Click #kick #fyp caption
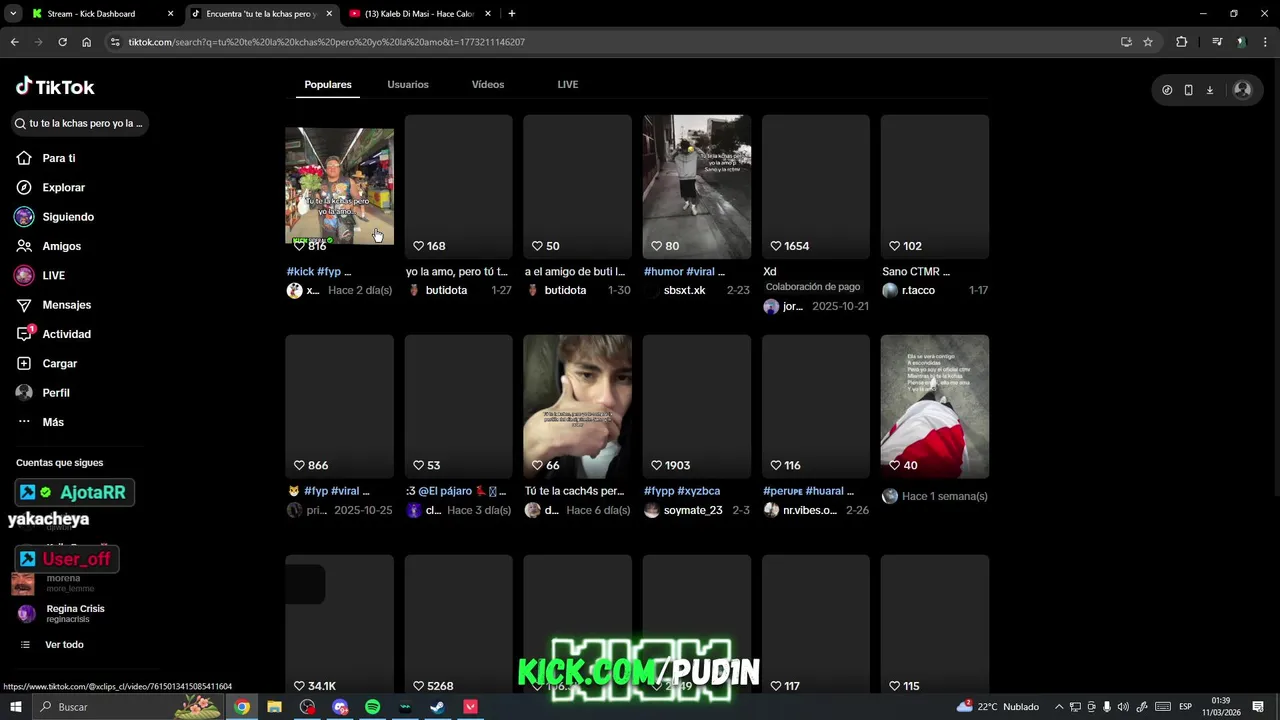This screenshot has width=1280, height=720. (319, 272)
